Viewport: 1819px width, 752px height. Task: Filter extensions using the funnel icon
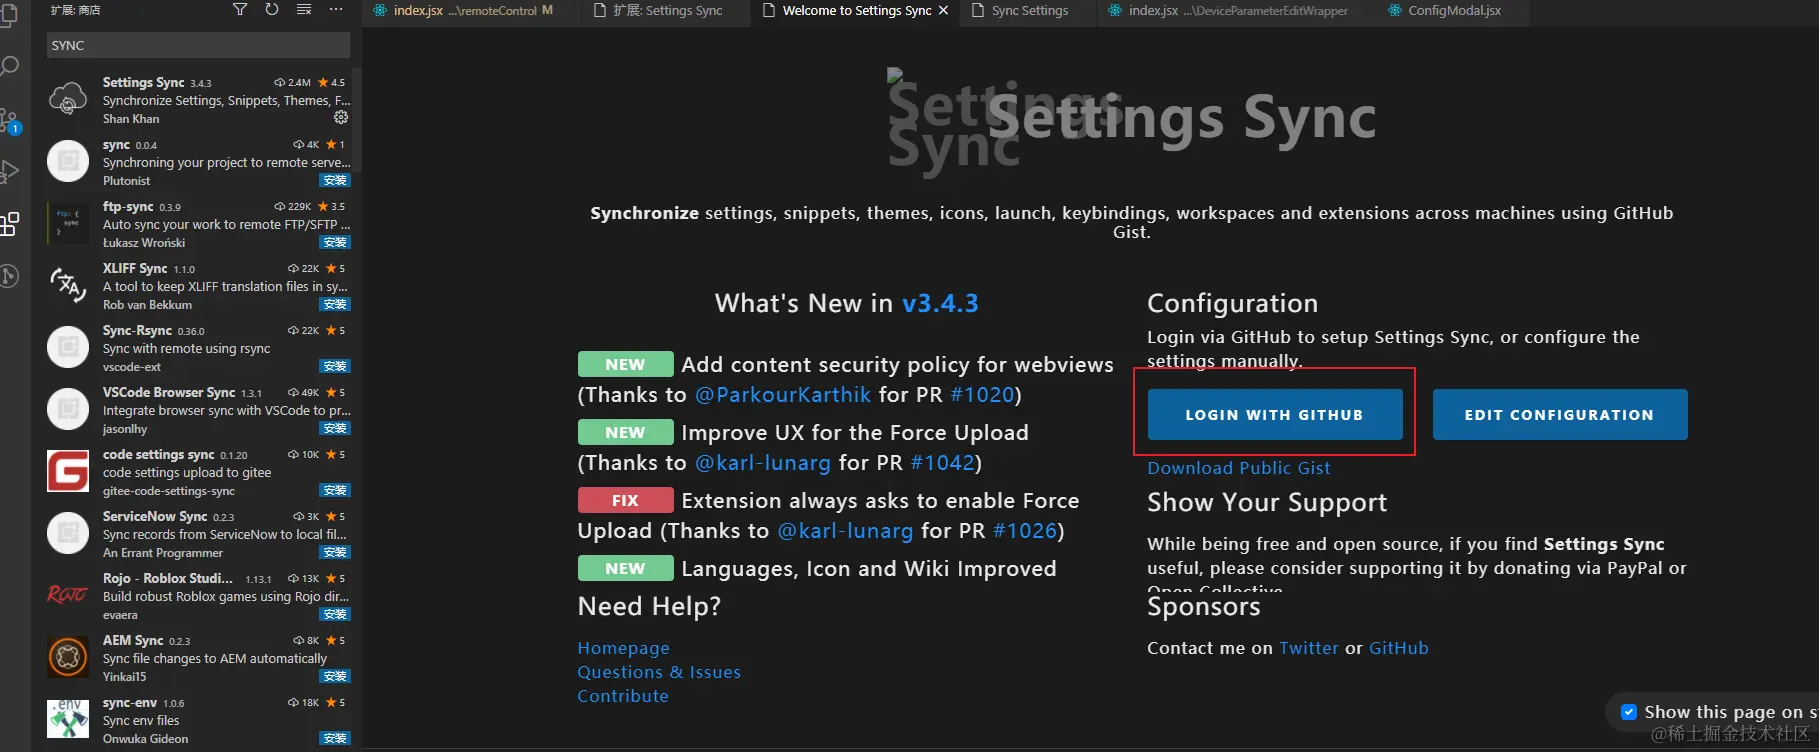pyautogui.click(x=240, y=10)
